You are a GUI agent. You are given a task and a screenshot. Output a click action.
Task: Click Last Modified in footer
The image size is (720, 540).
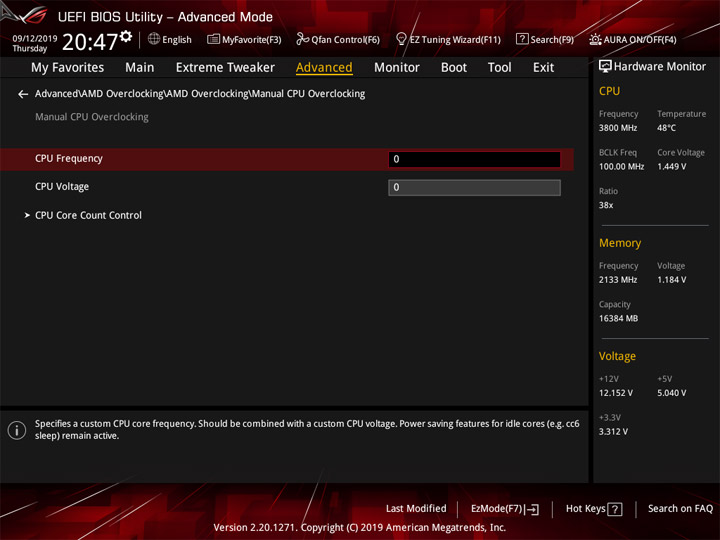[416, 509]
